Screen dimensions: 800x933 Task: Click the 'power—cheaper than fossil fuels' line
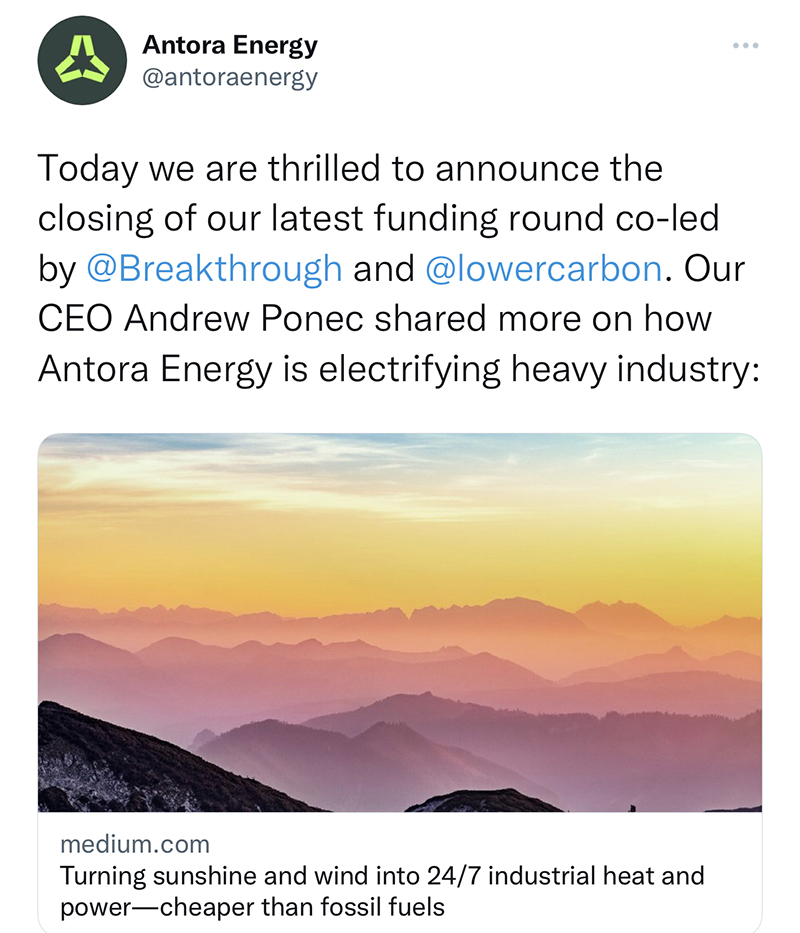click(x=252, y=907)
